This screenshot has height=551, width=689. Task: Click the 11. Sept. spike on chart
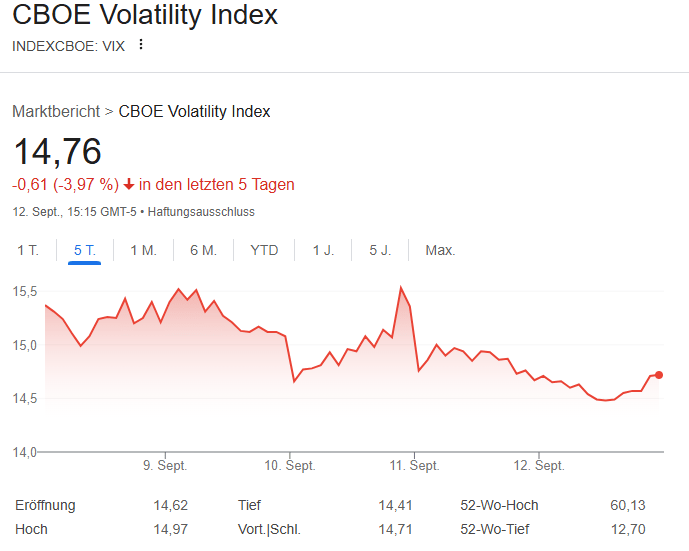click(x=401, y=288)
